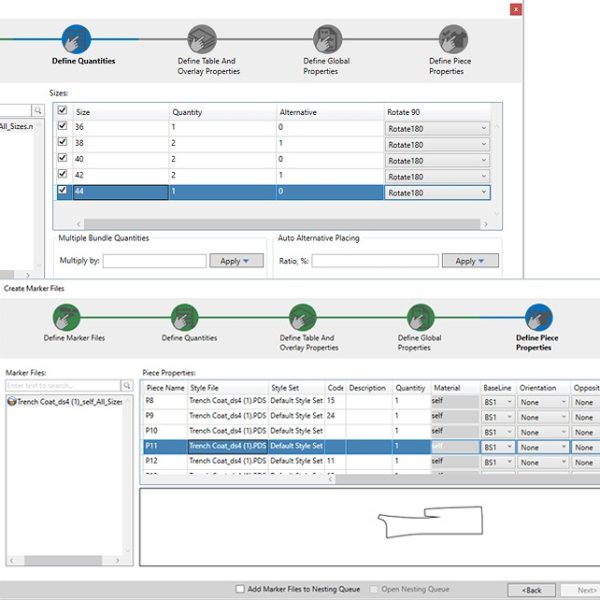Screen dimensions: 600x600
Task: Enable Add Marker Files to Nesting Queue
Action: (x=240, y=589)
